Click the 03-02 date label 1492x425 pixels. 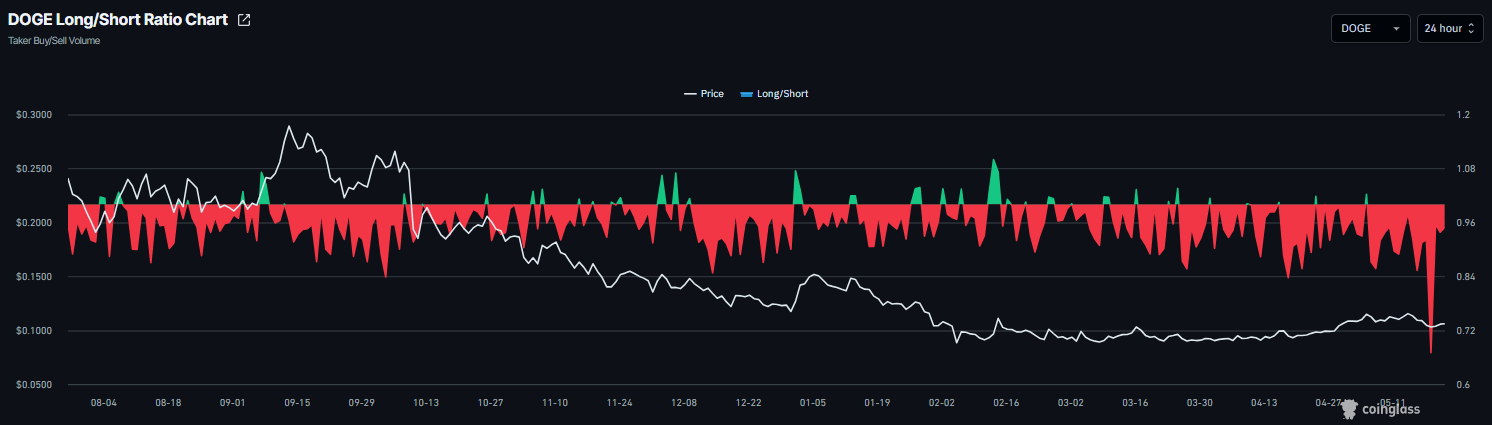coord(1071,403)
